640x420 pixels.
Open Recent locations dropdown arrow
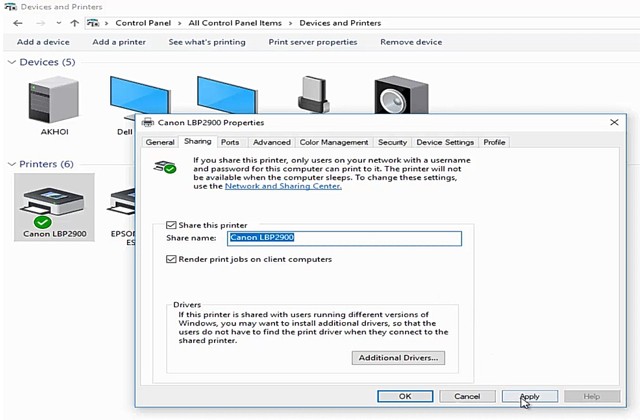59,23
